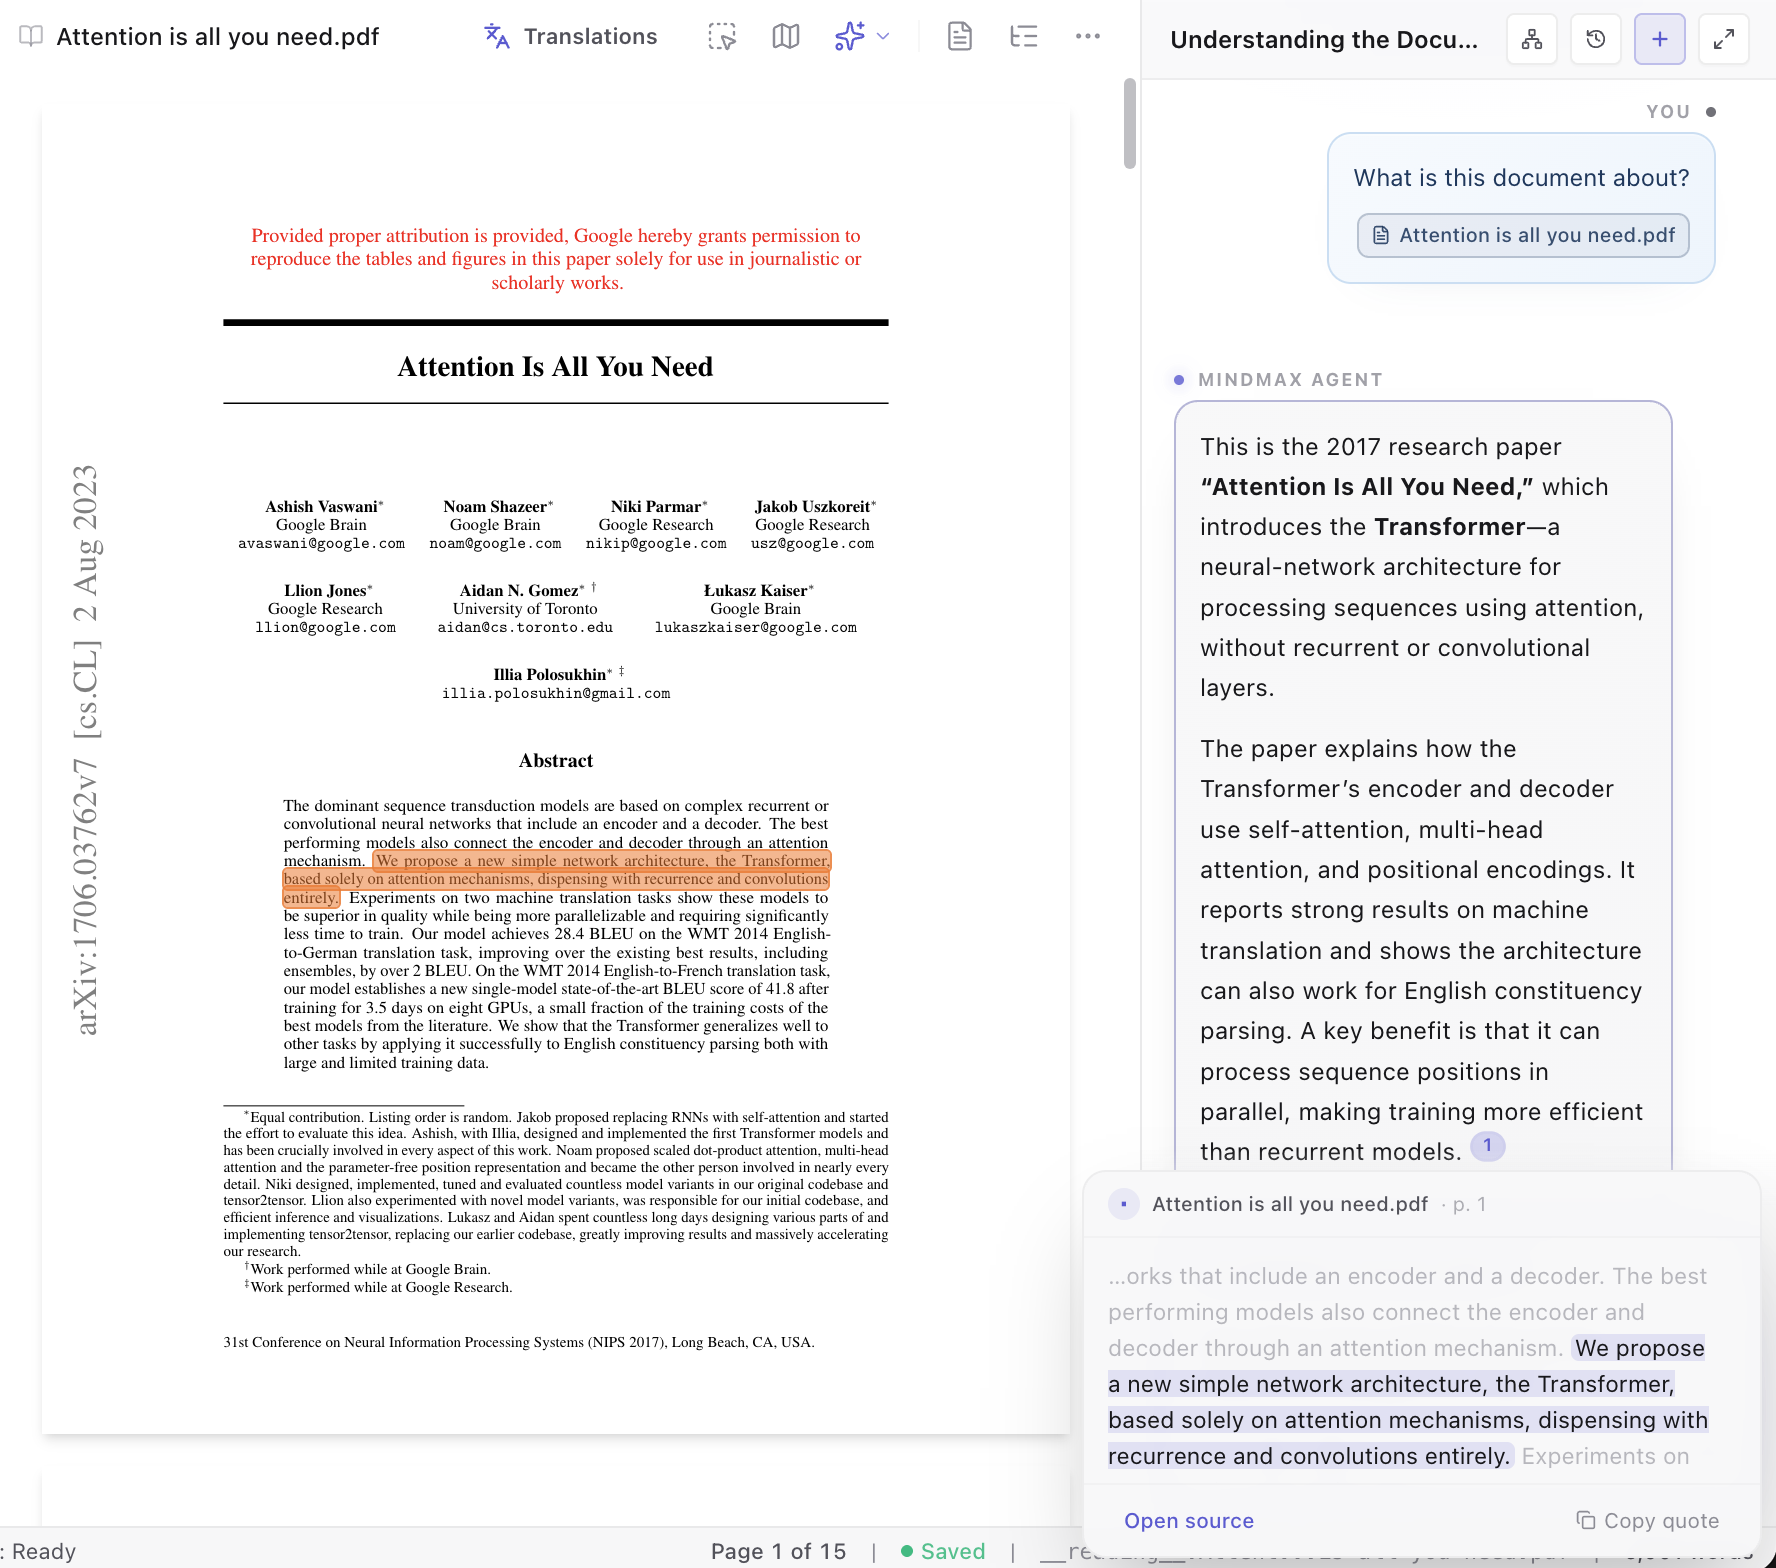The width and height of the screenshot is (1776, 1568).
Task: Expand the AI sparkle dropdown chevron
Action: pyautogui.click(x=883, y=37)
